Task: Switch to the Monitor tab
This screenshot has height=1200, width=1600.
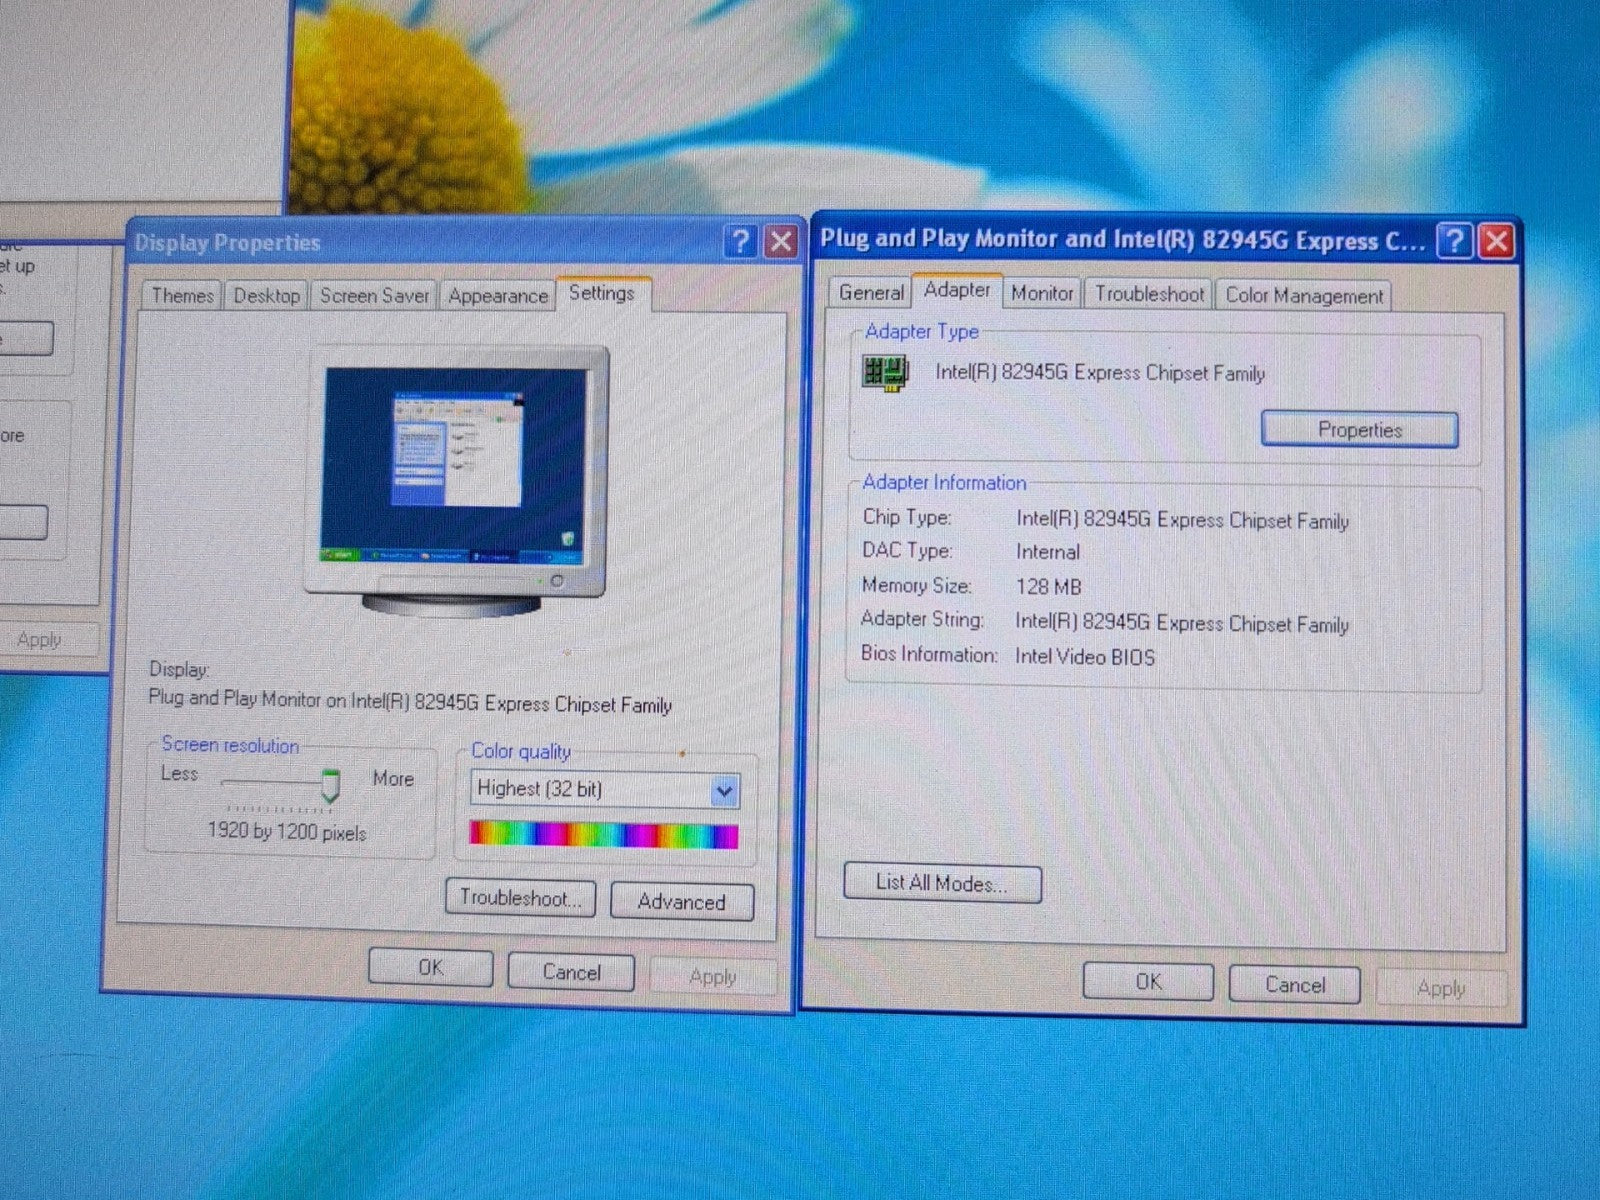Action: pyautogui.click(x=1042, y=294)
